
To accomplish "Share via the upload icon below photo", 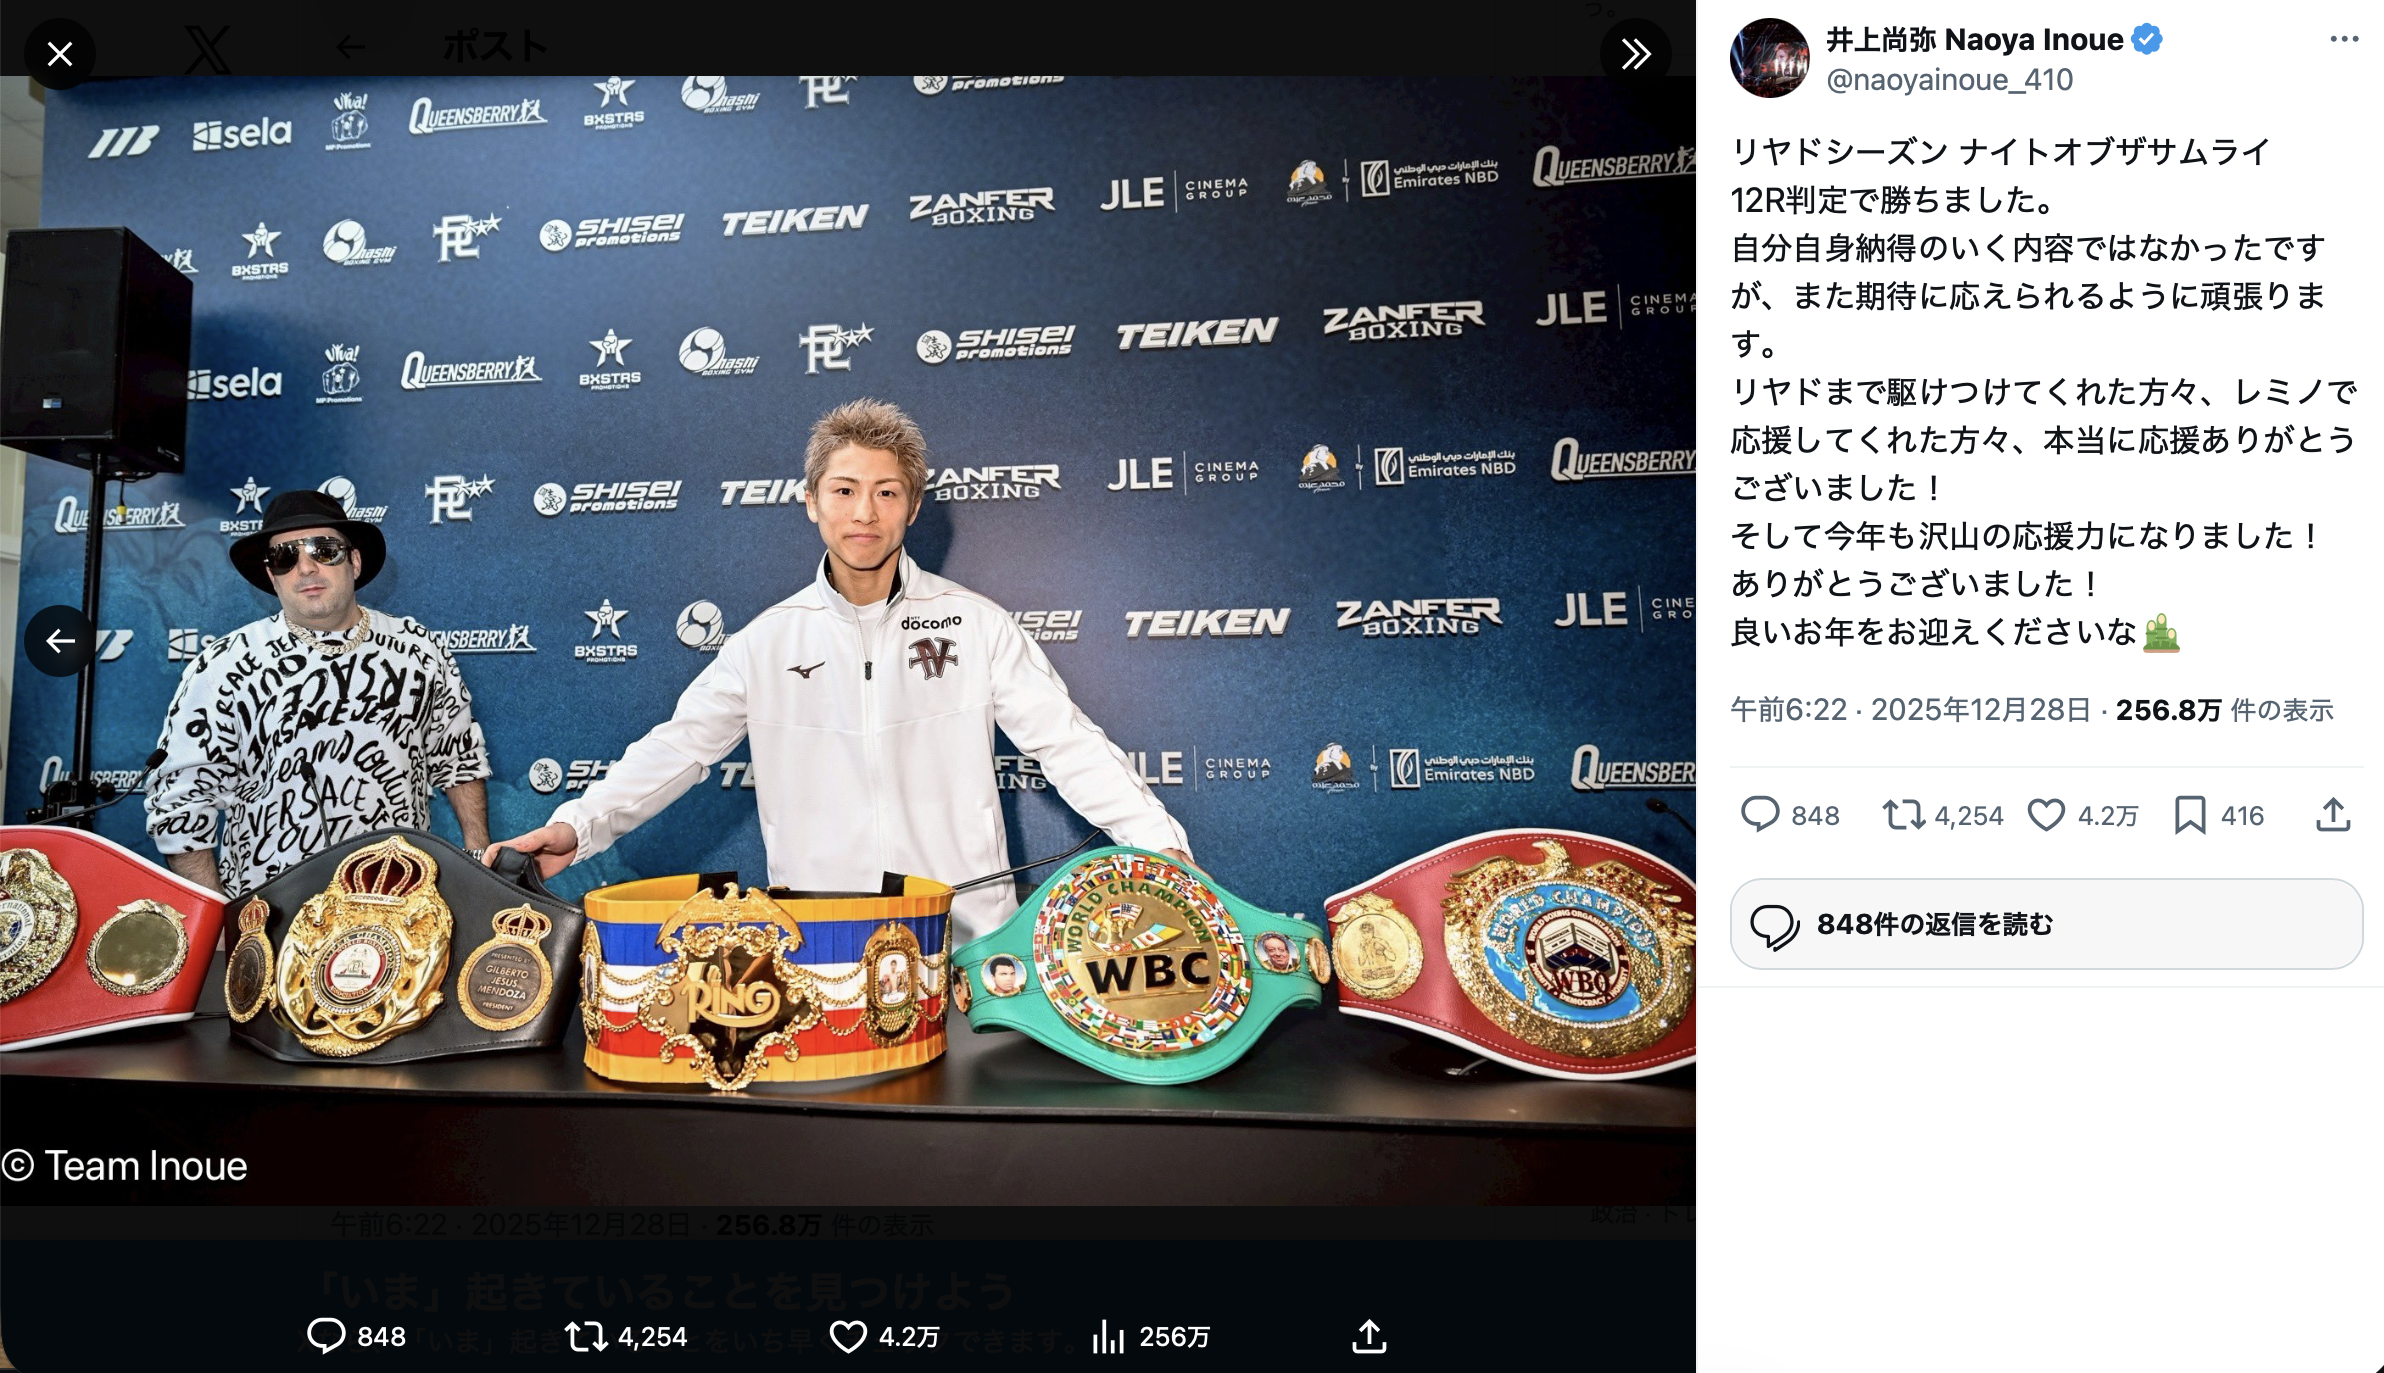I will click(1369, 1336).
